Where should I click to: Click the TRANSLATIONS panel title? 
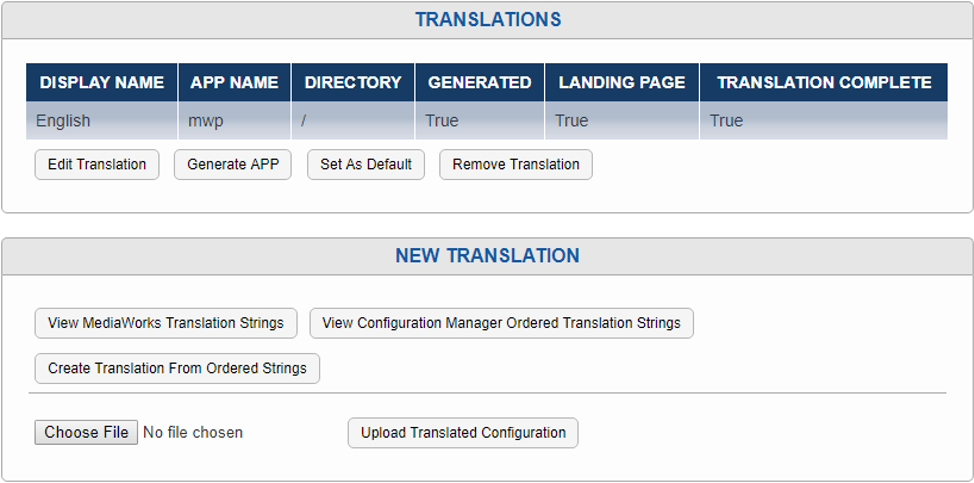[x=488, y=20]
